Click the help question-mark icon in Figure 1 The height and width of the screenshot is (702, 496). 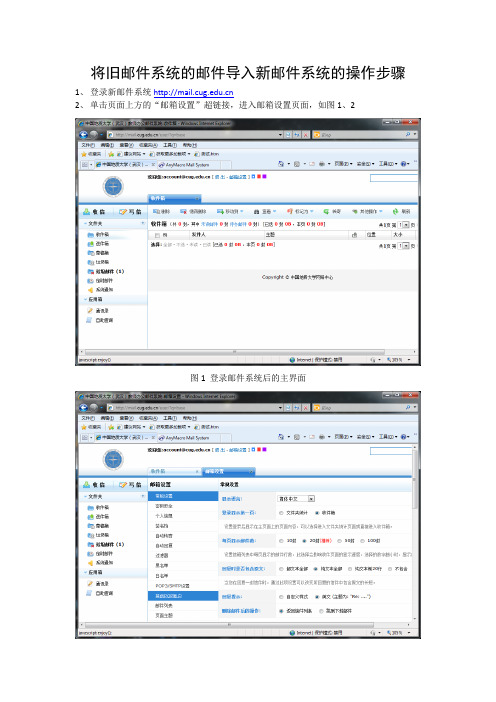click(403, 164)
